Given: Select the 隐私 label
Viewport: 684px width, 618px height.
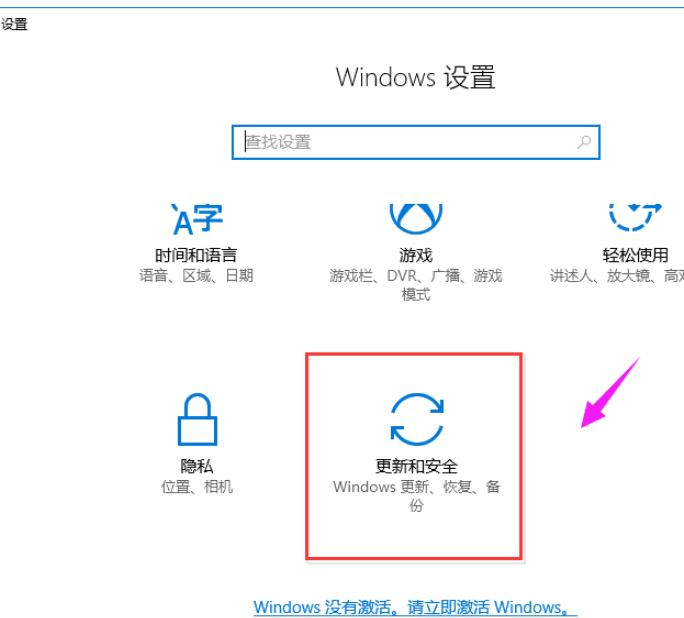Looking at the screenshot, I should pos(197,466).
